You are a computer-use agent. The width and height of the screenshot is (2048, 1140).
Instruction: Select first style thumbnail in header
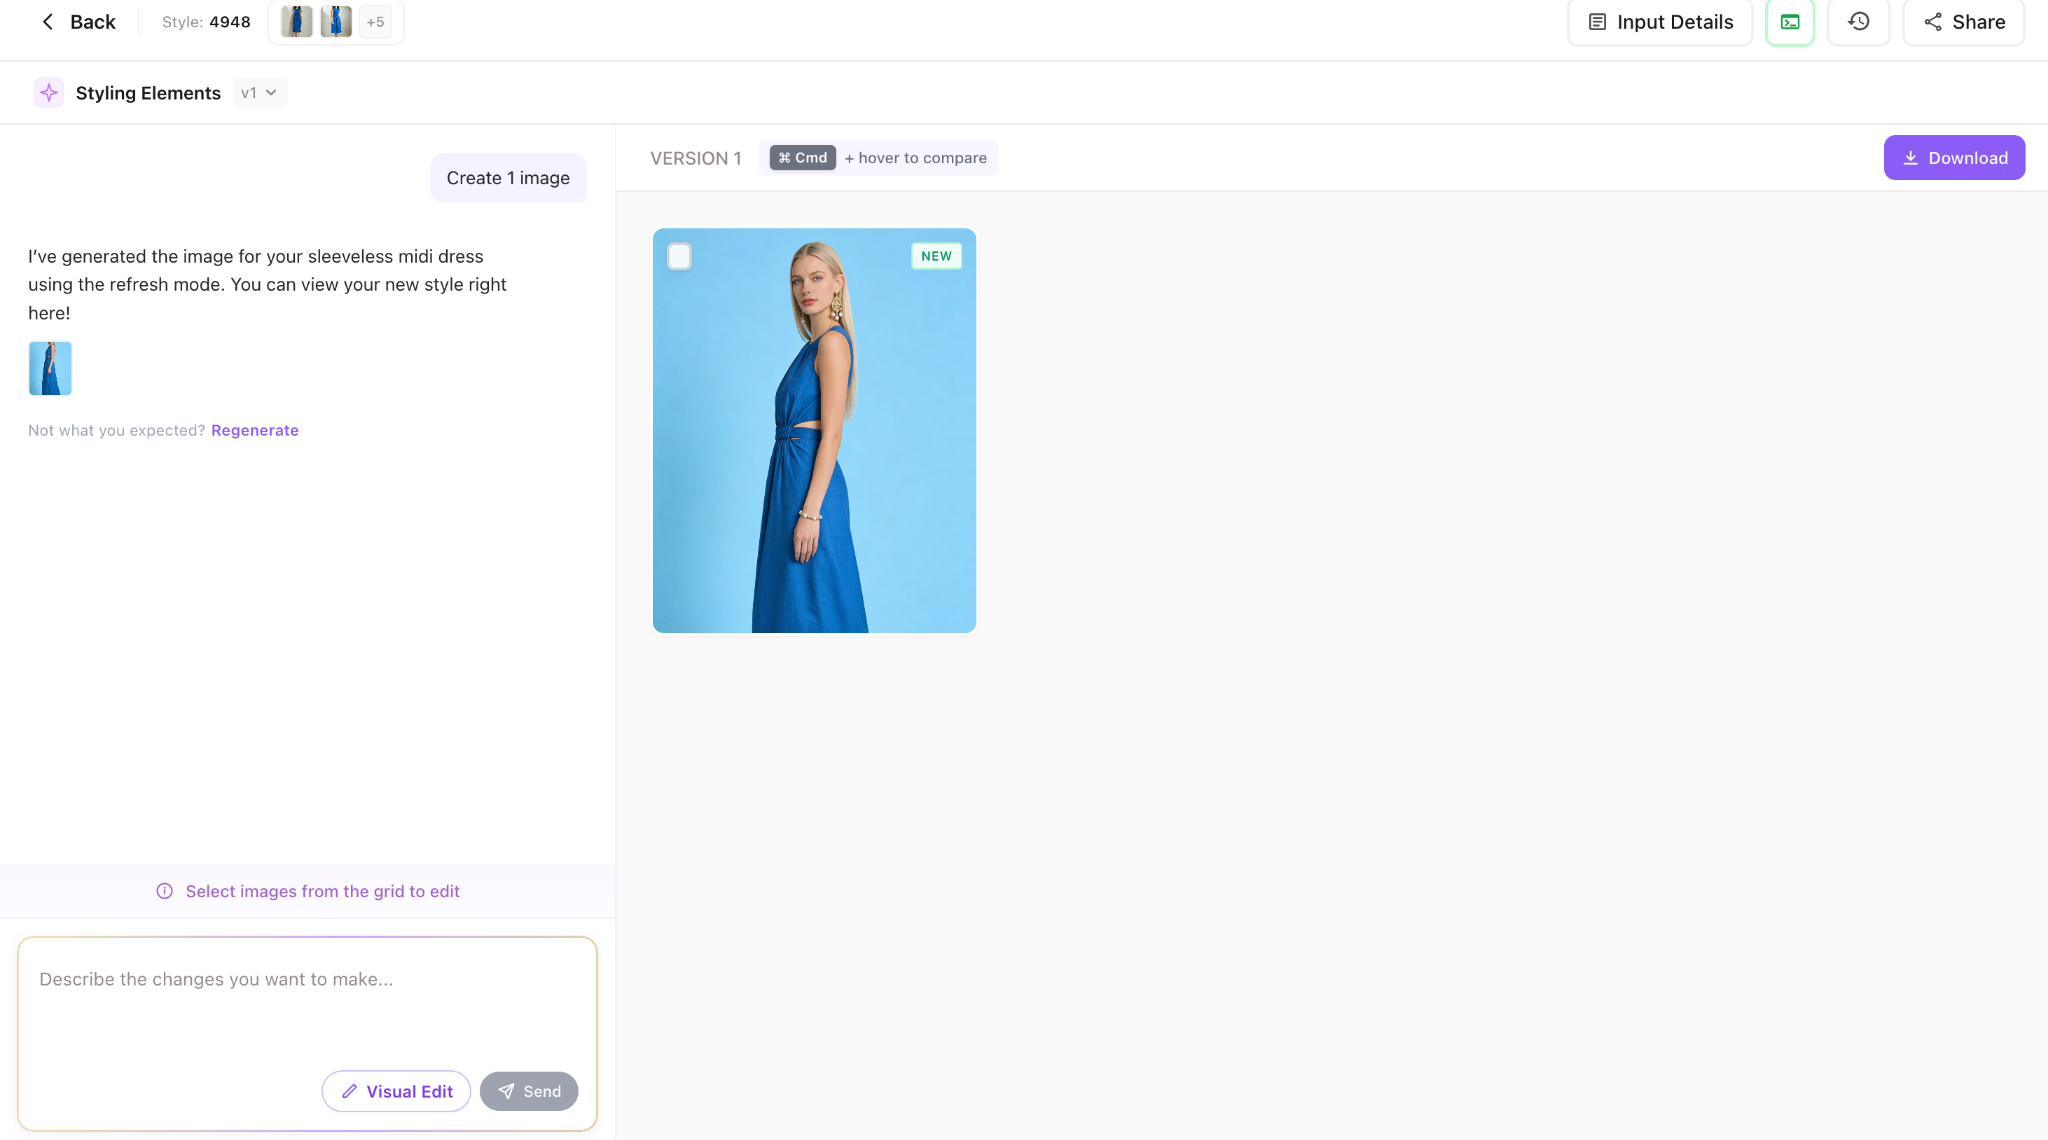(x=296, y=22)
